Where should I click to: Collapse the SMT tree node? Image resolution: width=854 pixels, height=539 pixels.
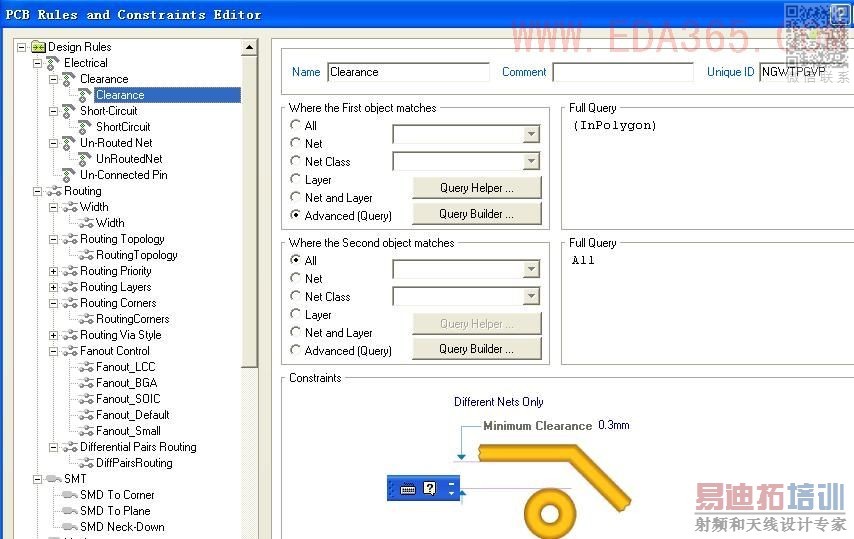point(37,479)
